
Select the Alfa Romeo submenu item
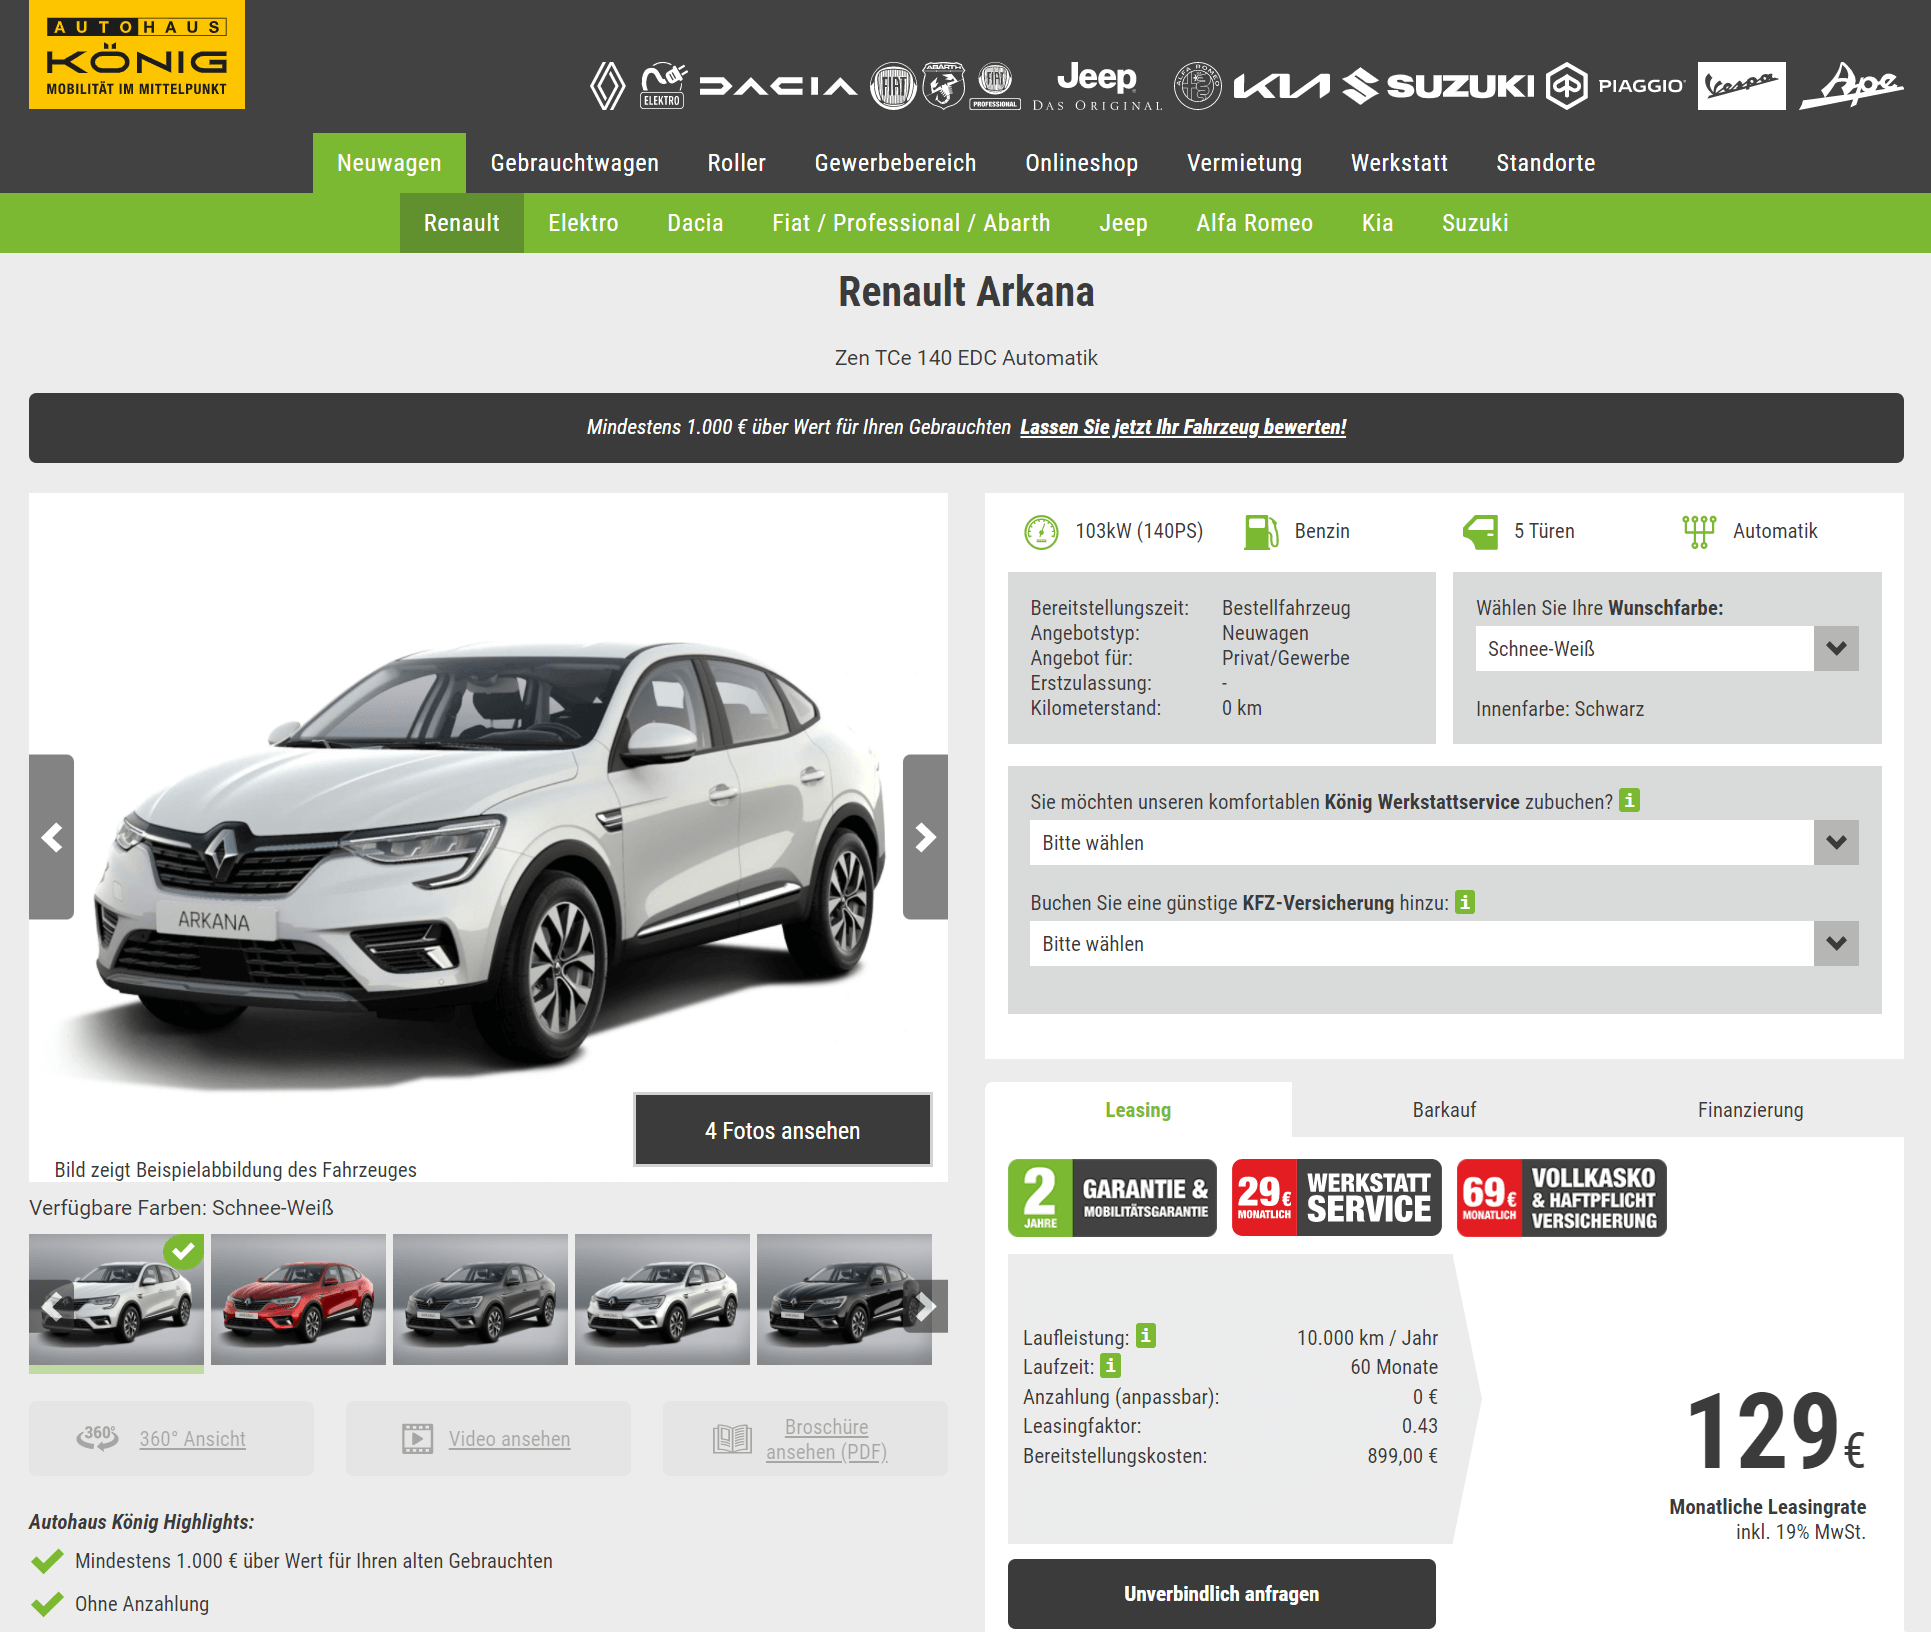coord(1255,223)
